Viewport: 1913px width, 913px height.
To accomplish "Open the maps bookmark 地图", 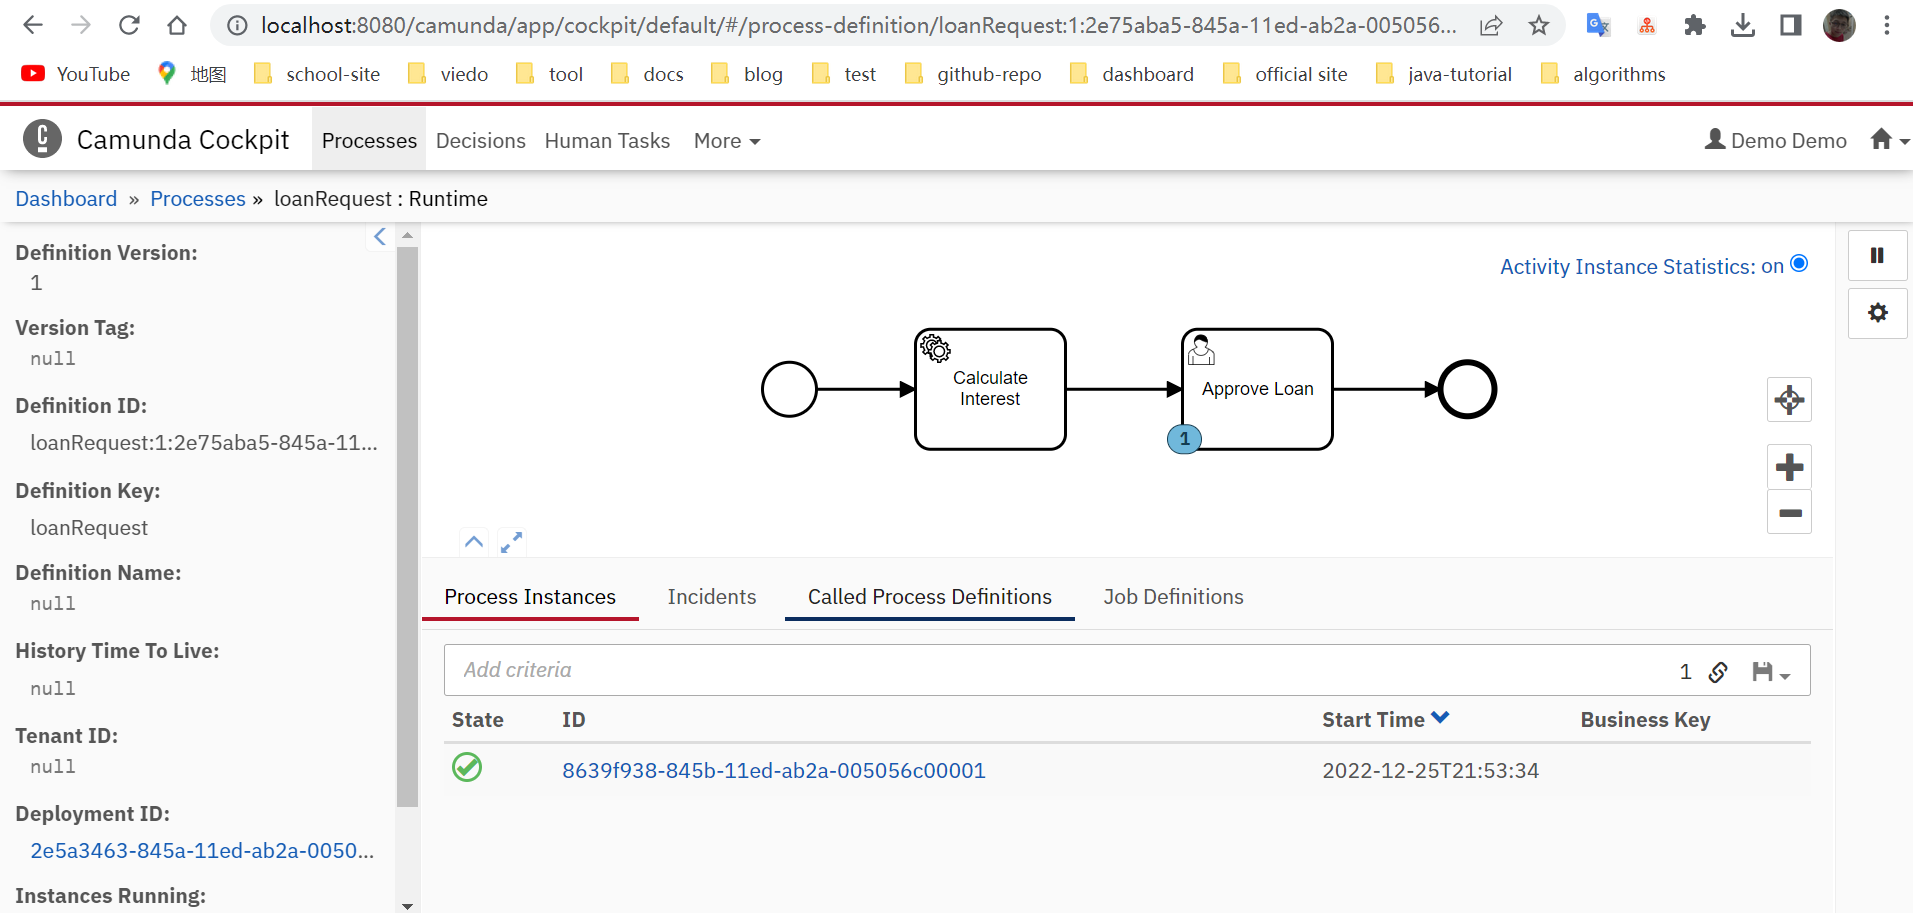I will click(x=192, y=74).
